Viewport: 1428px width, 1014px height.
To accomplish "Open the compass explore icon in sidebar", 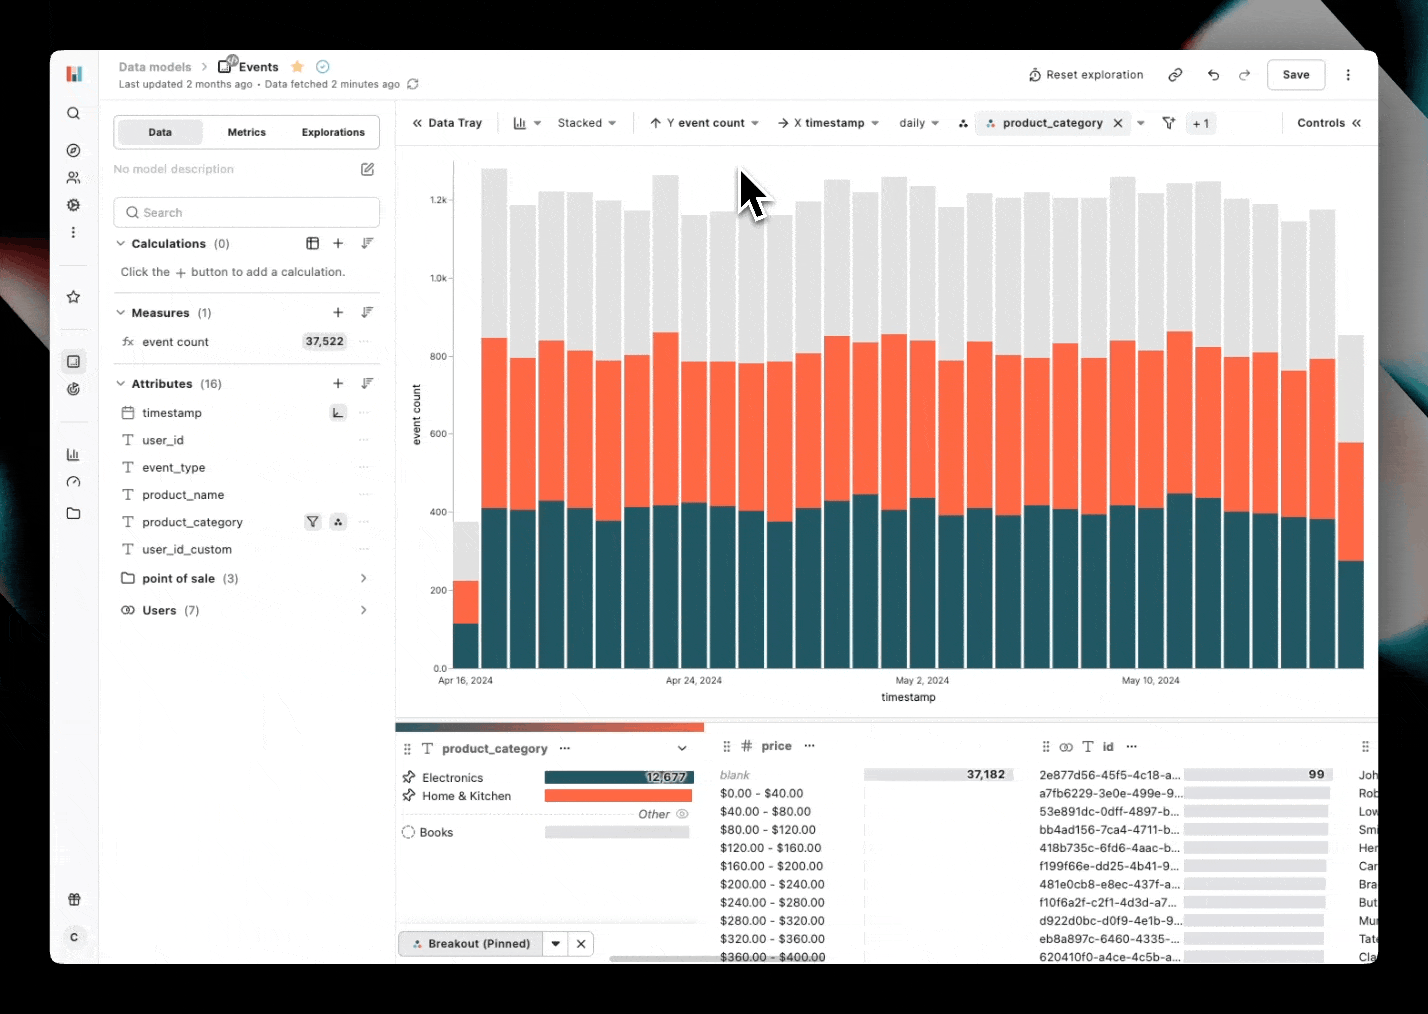I will tap(73, 150).
